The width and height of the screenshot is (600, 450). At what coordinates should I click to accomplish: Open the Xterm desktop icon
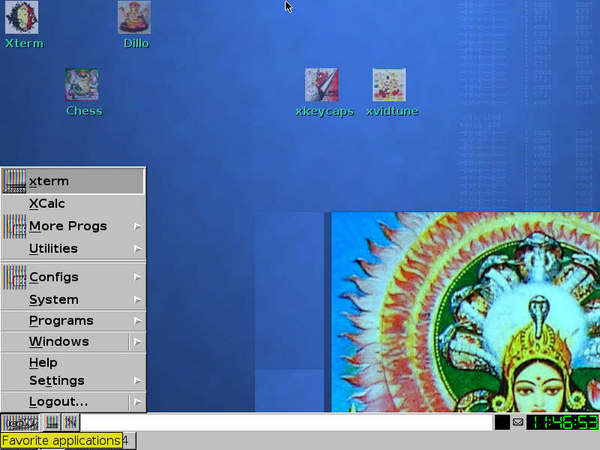coord(22,18)
